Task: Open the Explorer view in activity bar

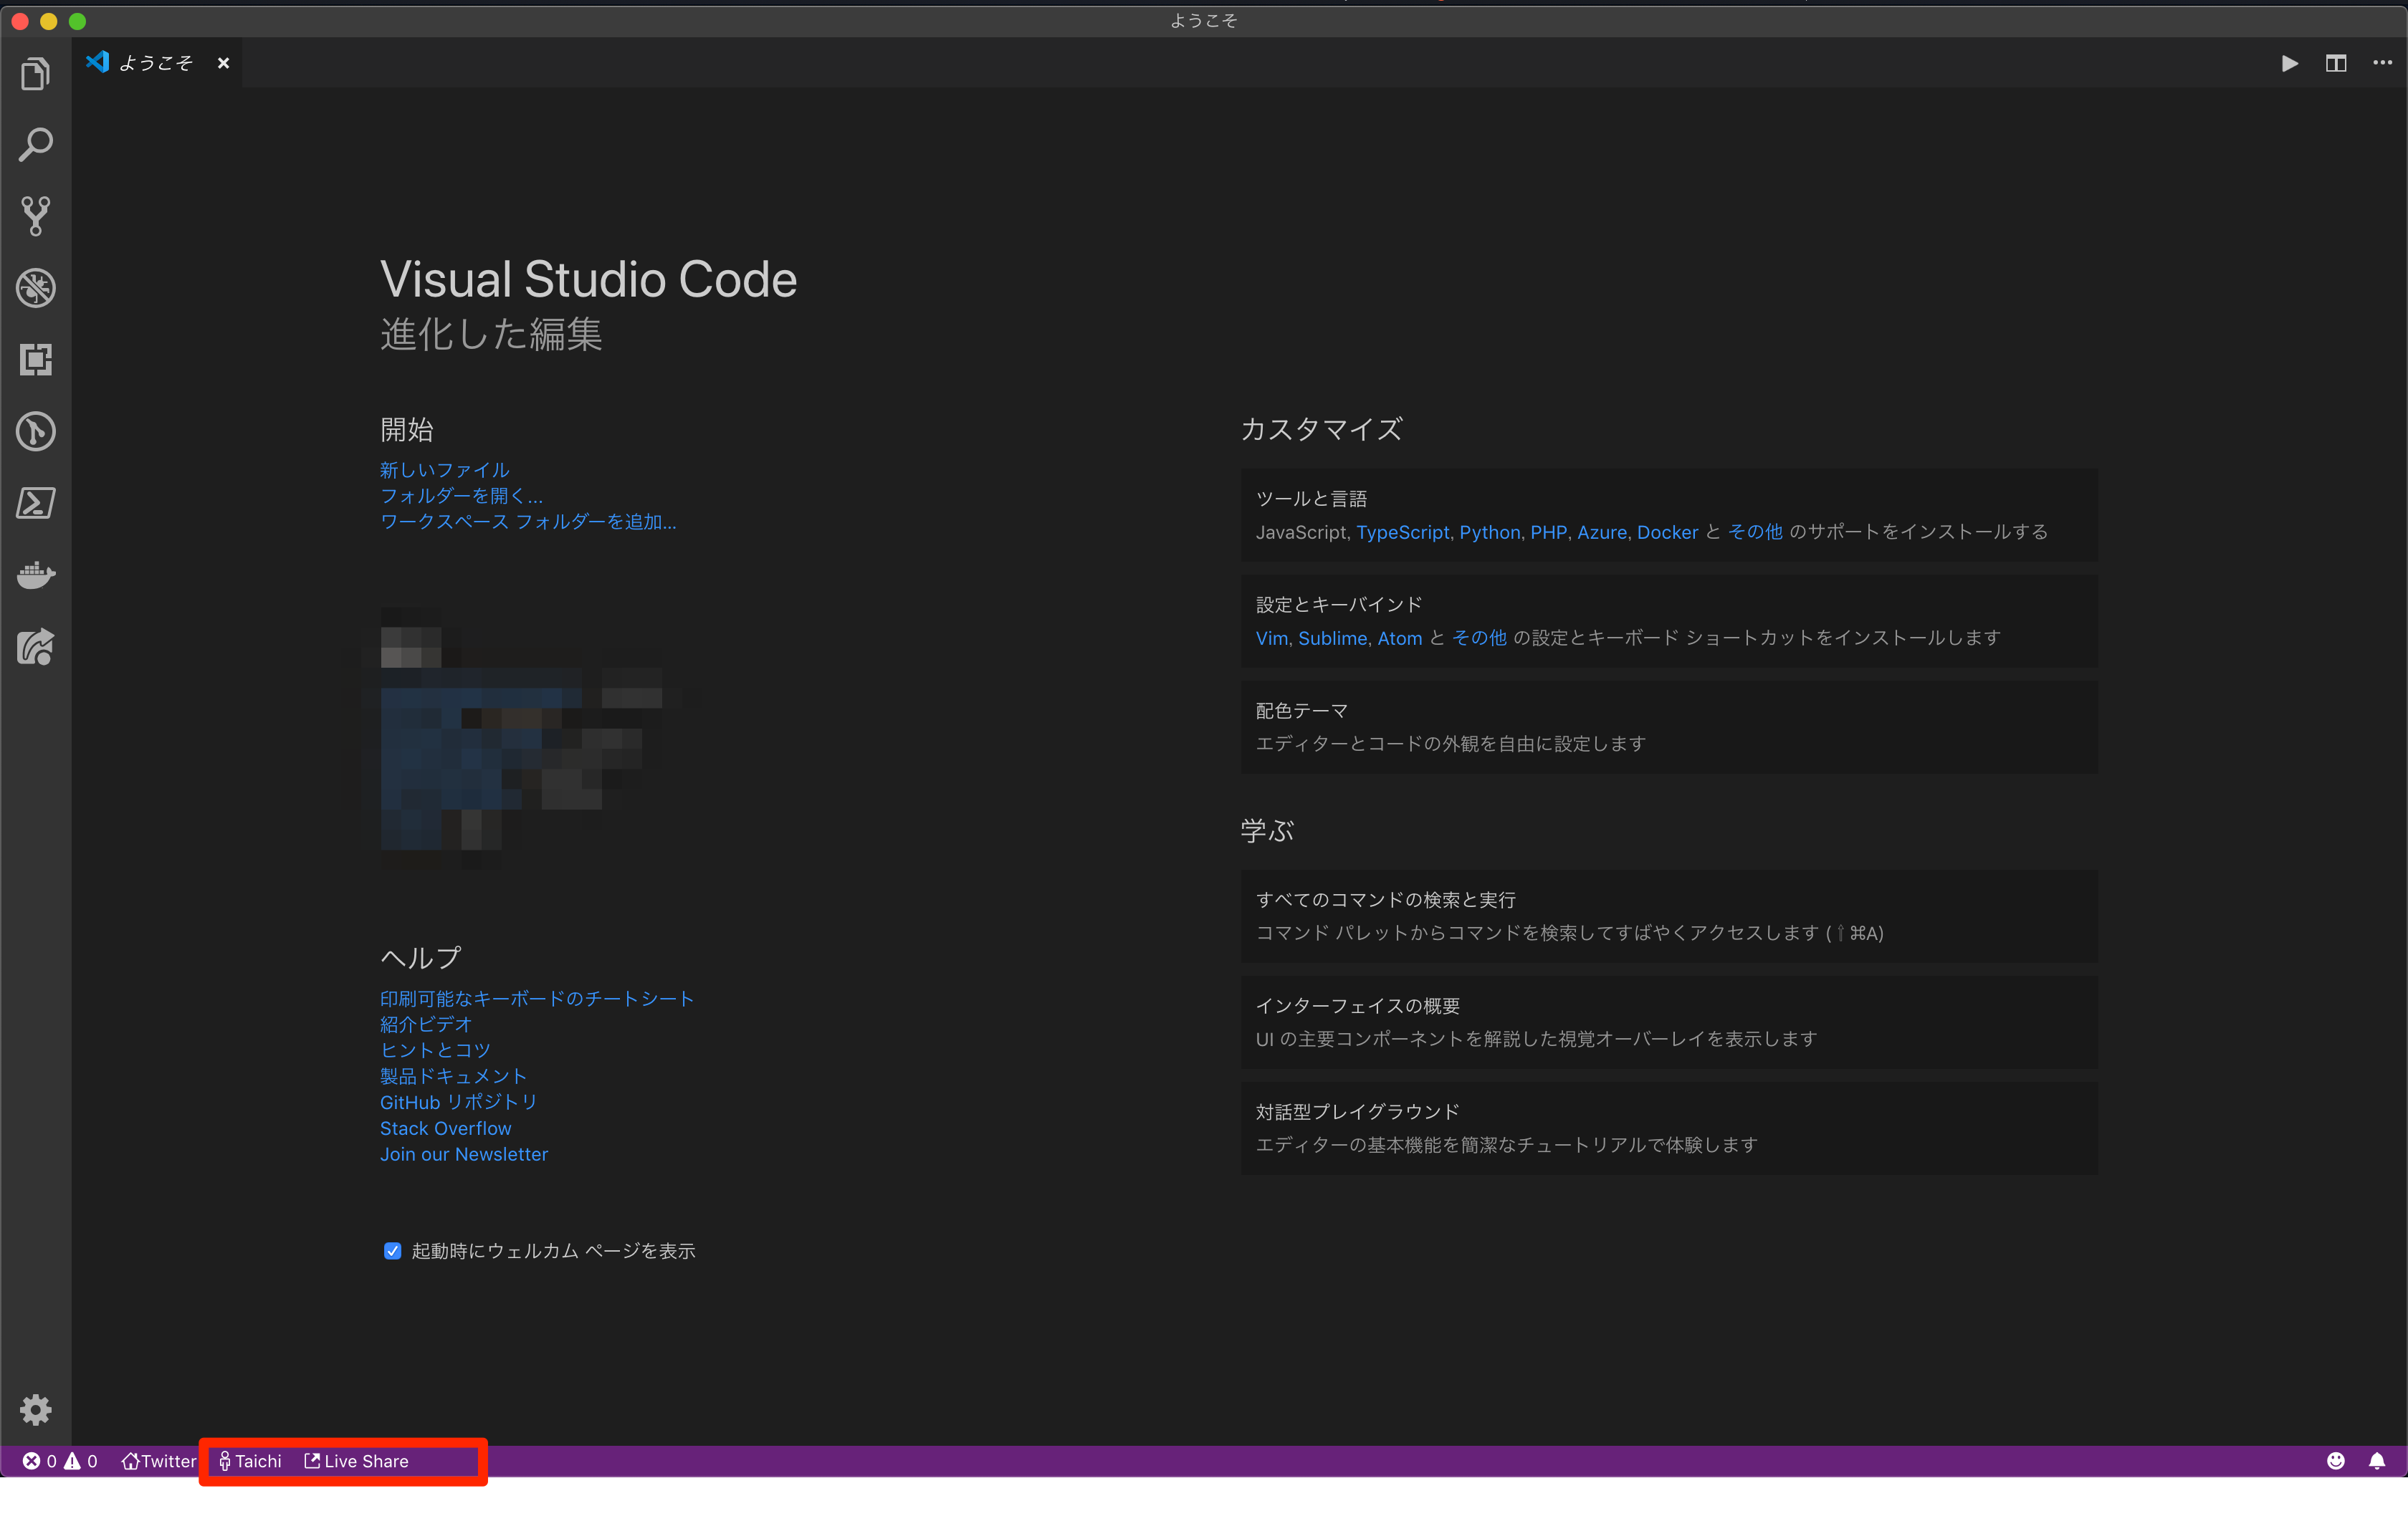Action: [35, 73]
